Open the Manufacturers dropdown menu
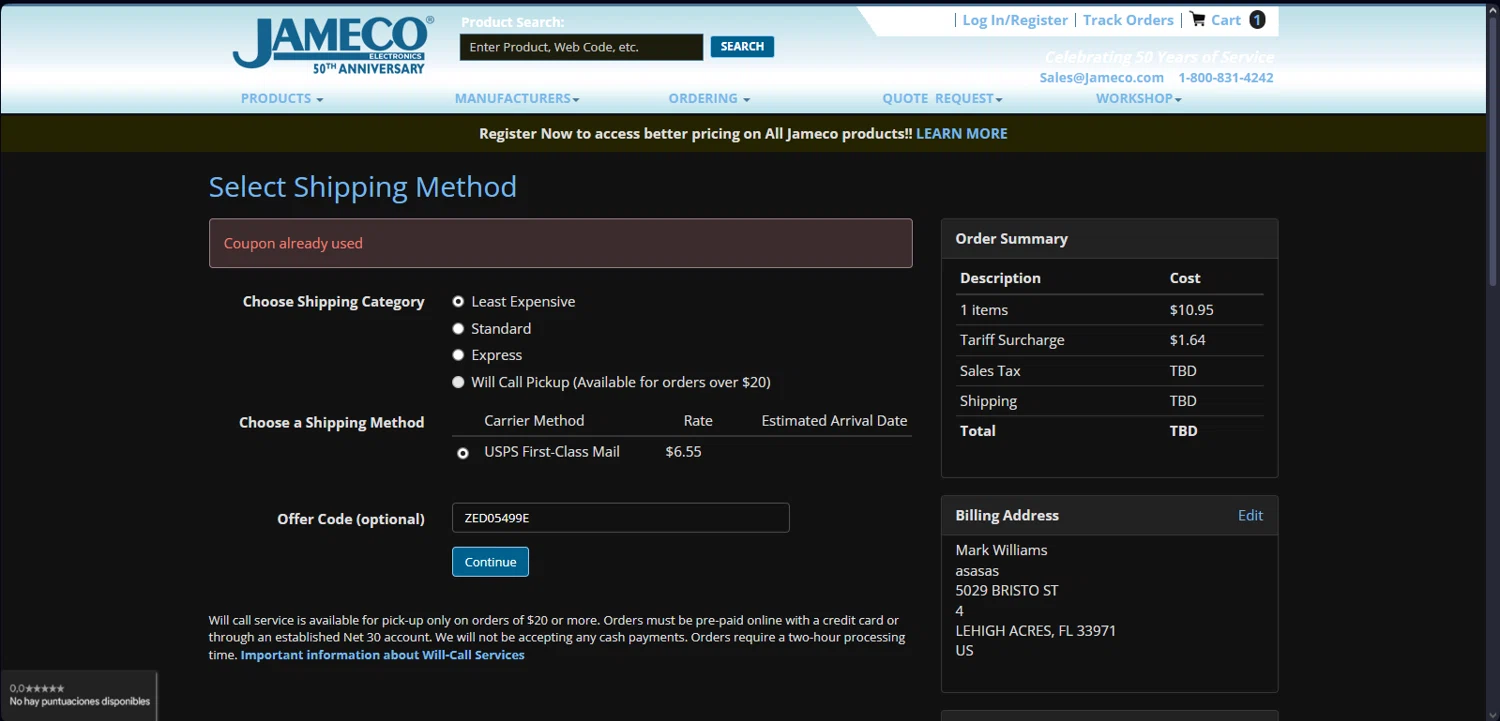This screenshot has height=721, width=1500. (x=516, y=98)
